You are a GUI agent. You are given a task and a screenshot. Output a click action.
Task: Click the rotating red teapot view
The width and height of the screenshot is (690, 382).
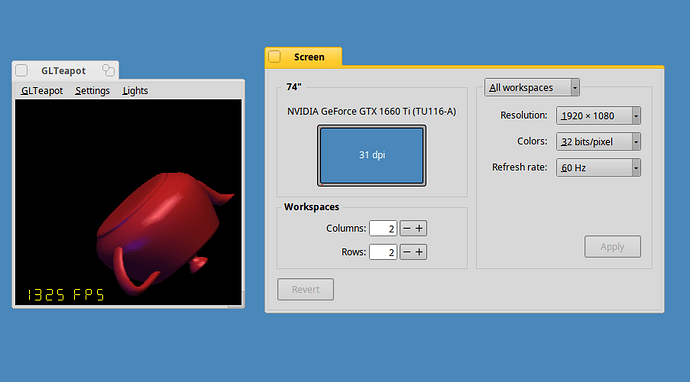coord(128,202)
